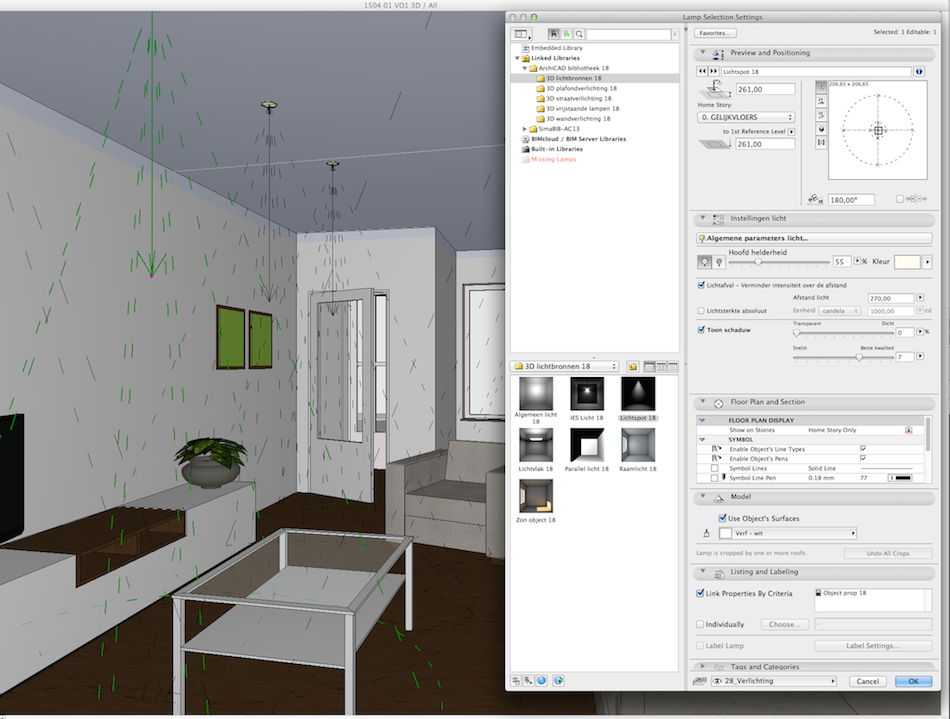Click the Afstand licht value field
Screen dimensions: 950x719
pos(891,298)
